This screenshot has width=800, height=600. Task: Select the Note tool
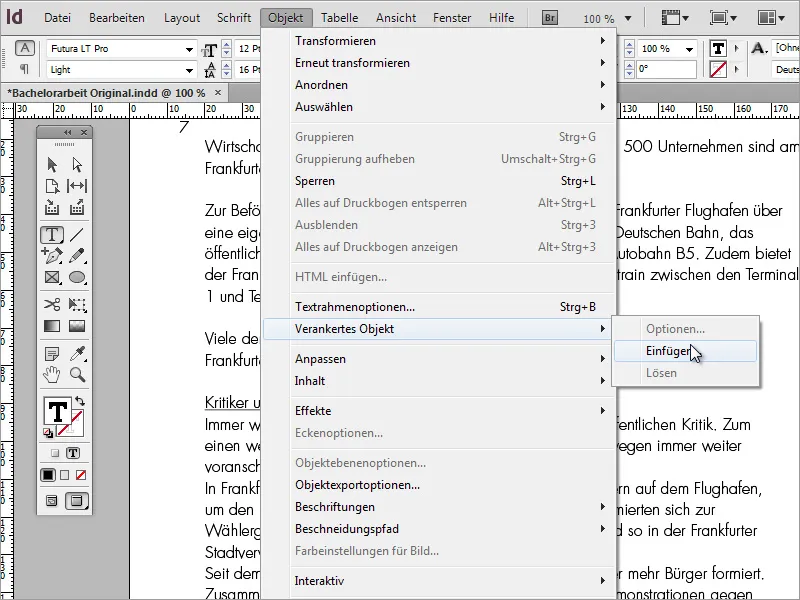coord(52,353)
